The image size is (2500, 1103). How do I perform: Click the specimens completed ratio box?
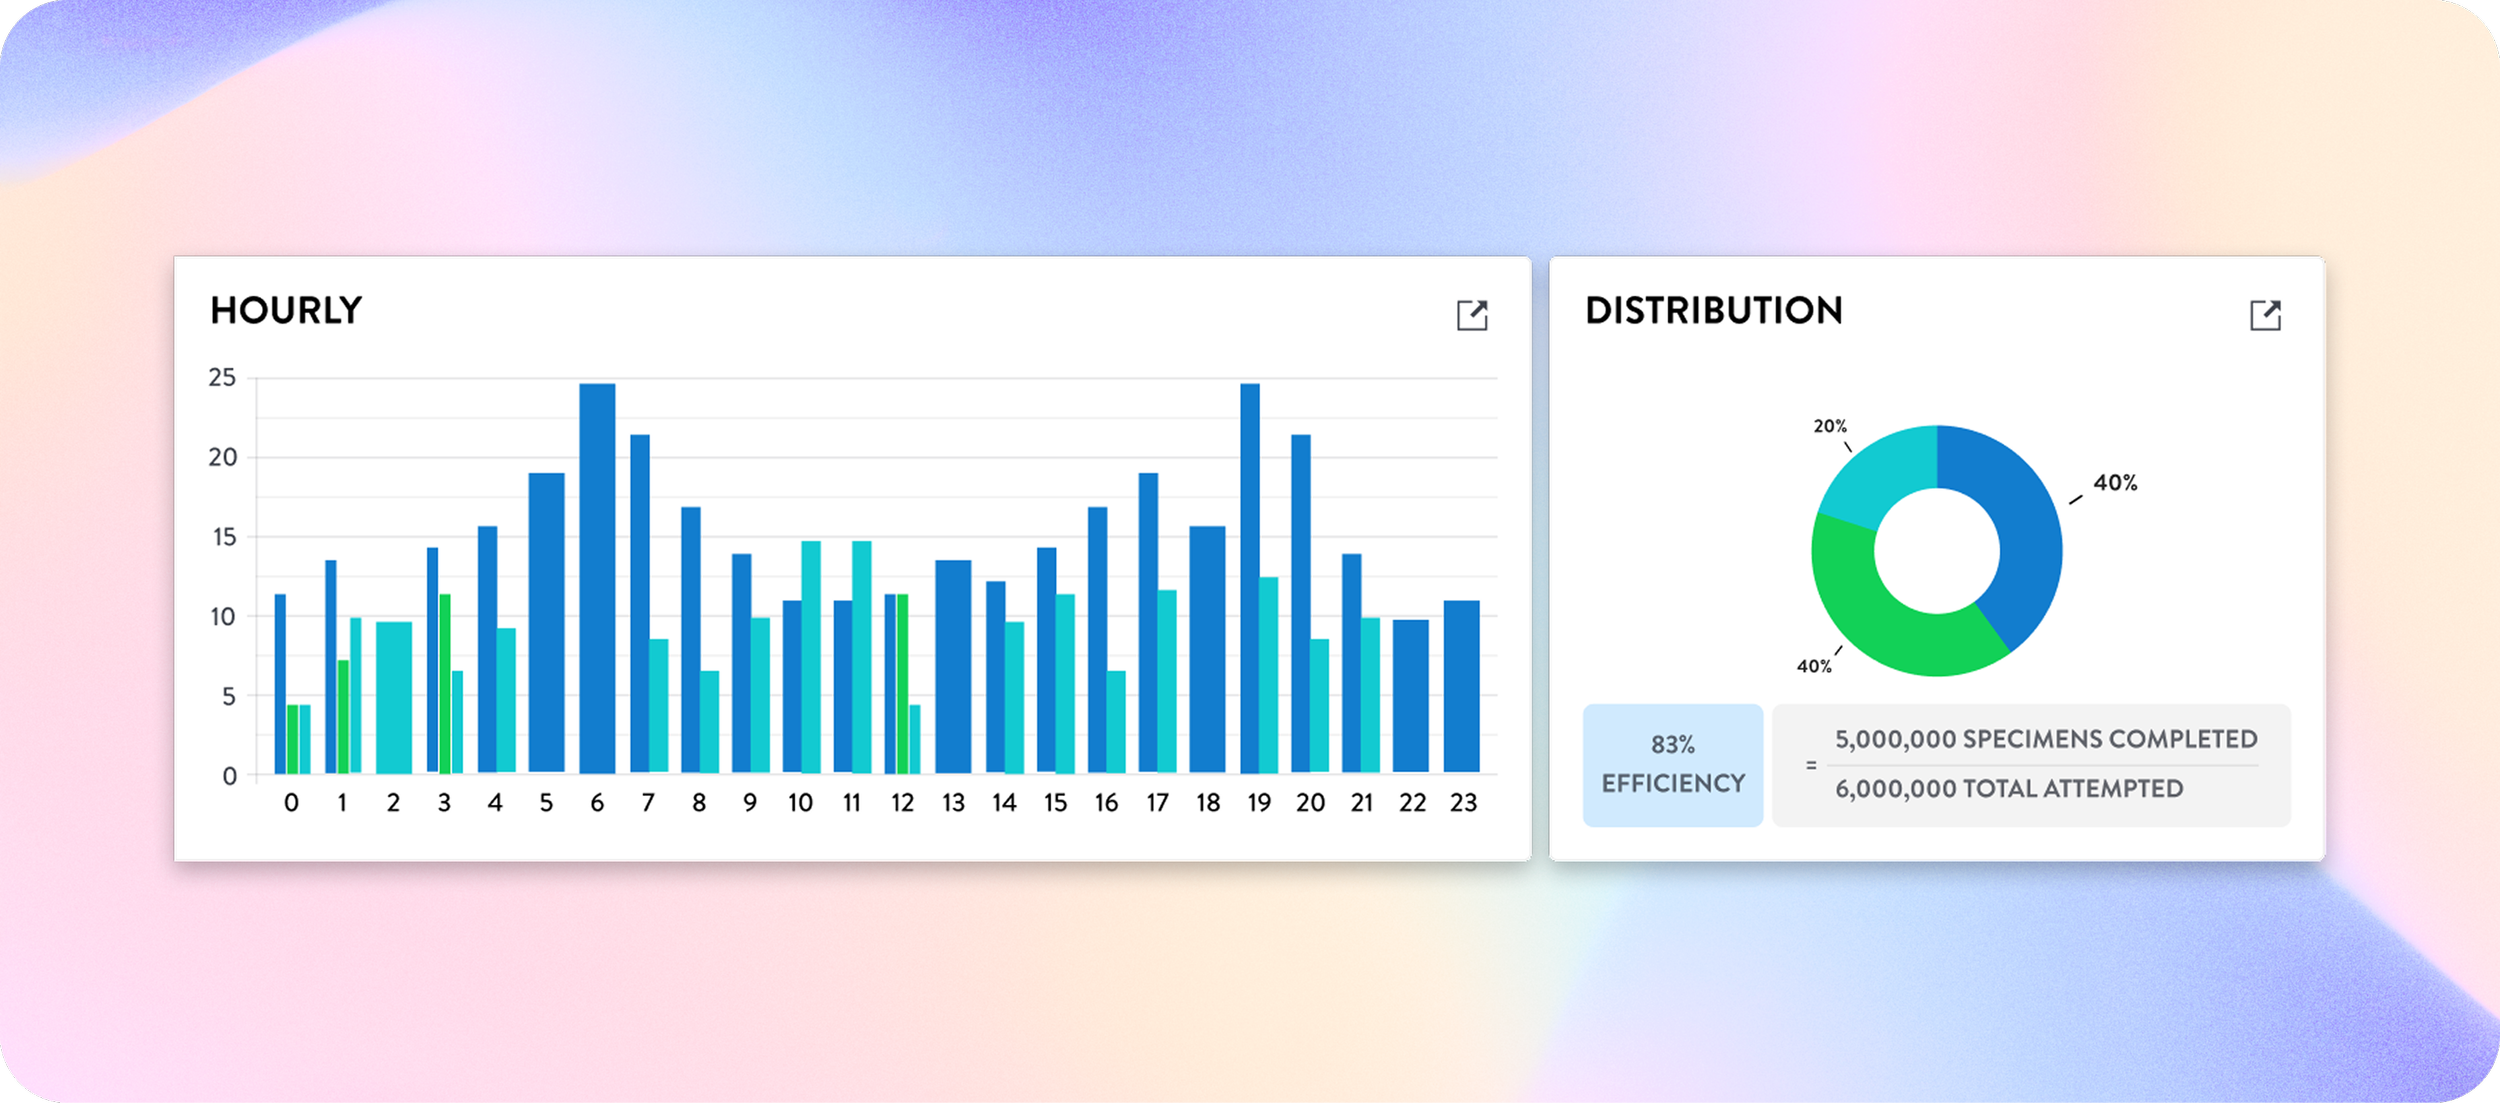(x=2031, y=765)
